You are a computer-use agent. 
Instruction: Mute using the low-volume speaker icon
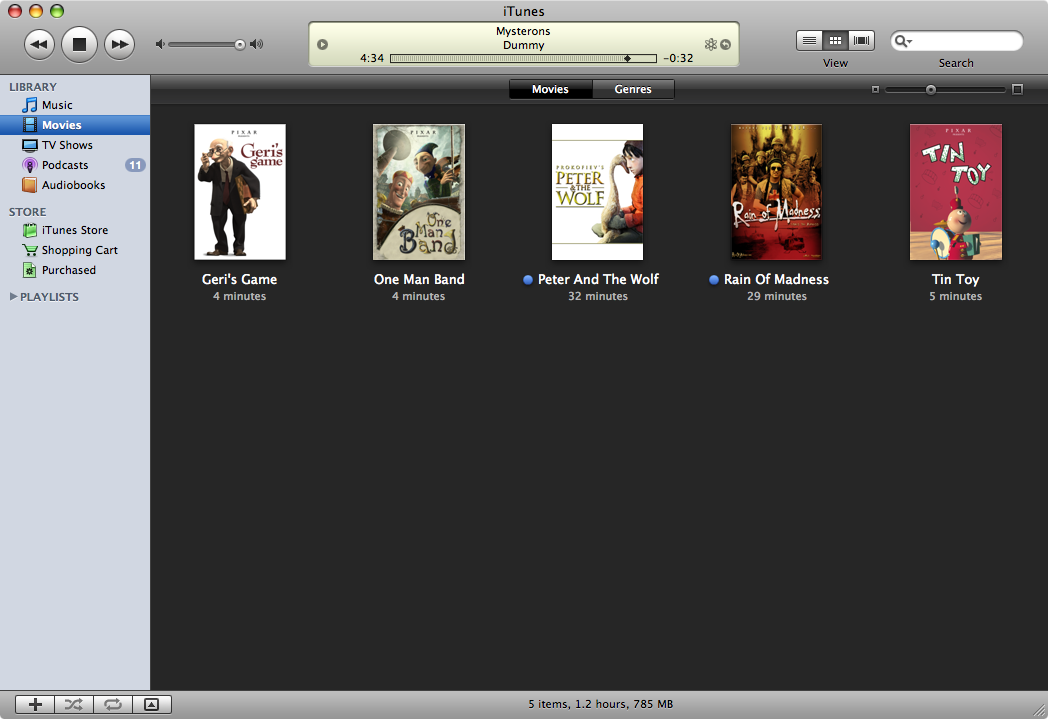coord(160,45)
